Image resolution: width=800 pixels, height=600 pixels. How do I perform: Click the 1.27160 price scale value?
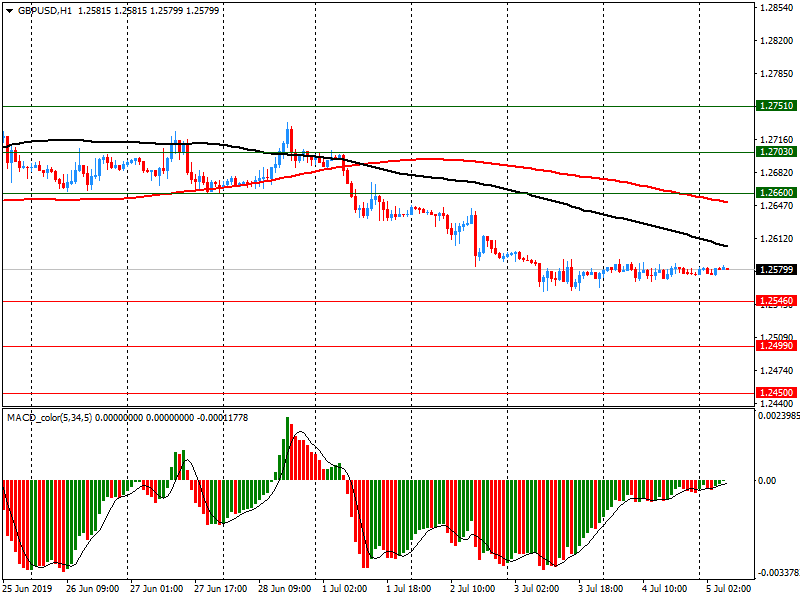(777, 139)
